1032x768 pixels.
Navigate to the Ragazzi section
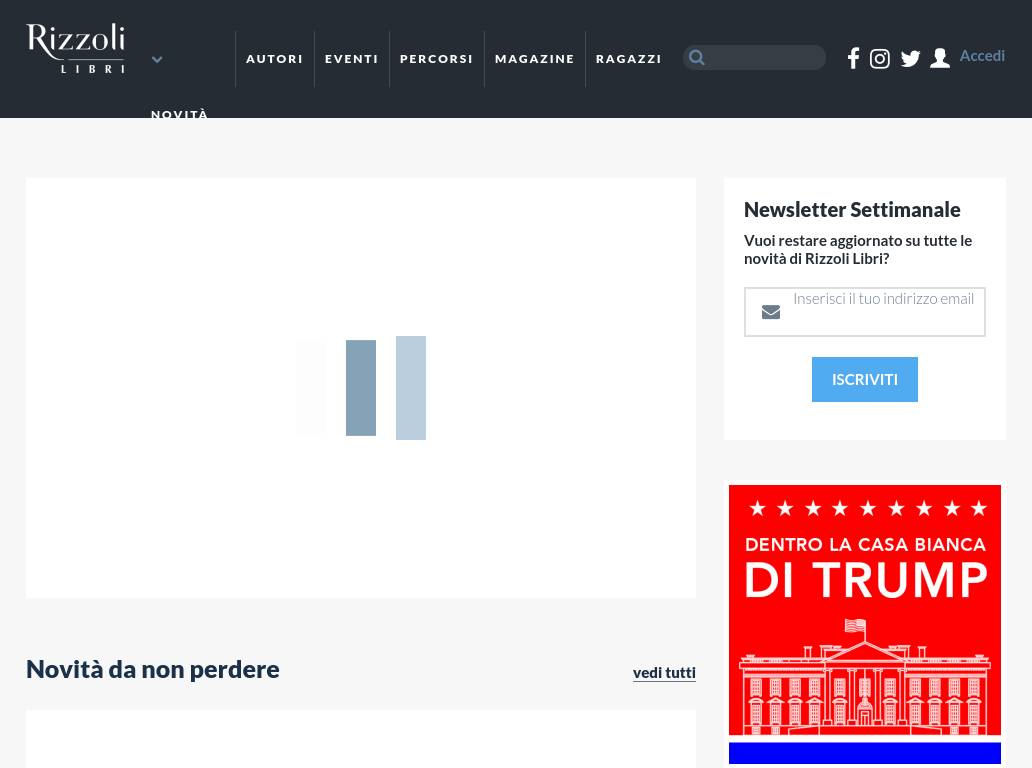pos(628,59)
